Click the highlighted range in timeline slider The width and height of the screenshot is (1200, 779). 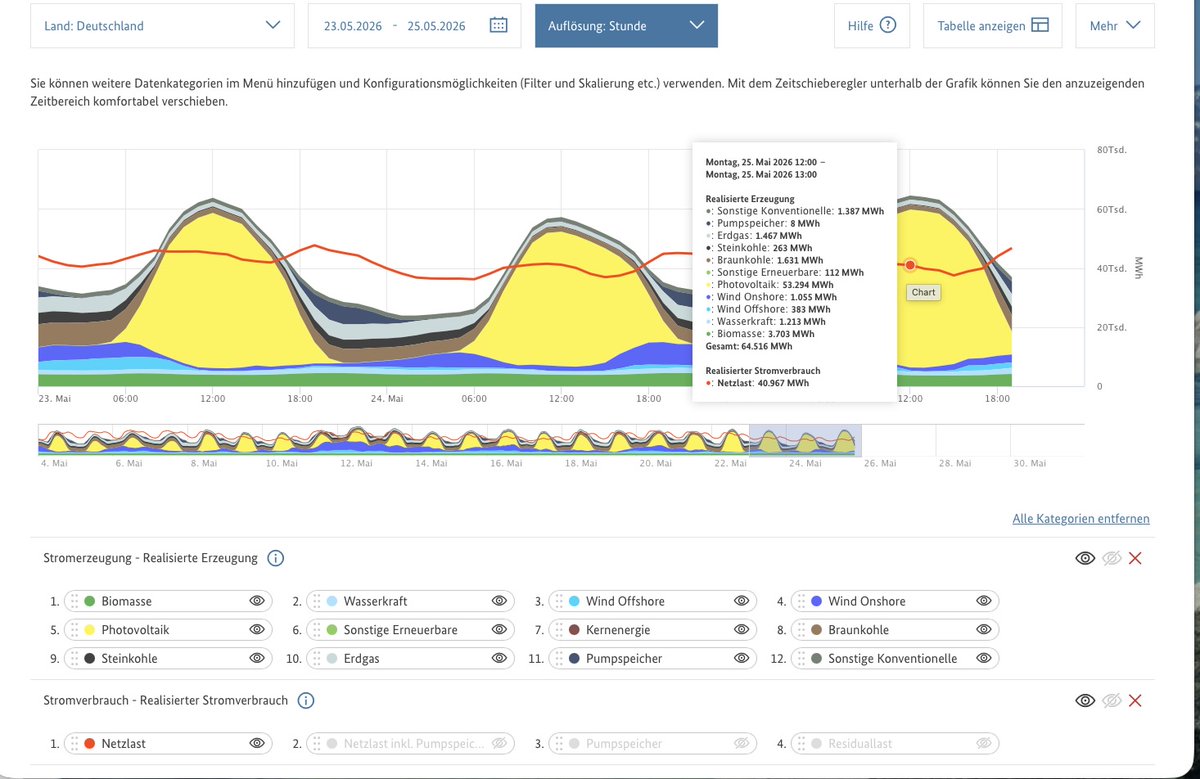[805, 440]
